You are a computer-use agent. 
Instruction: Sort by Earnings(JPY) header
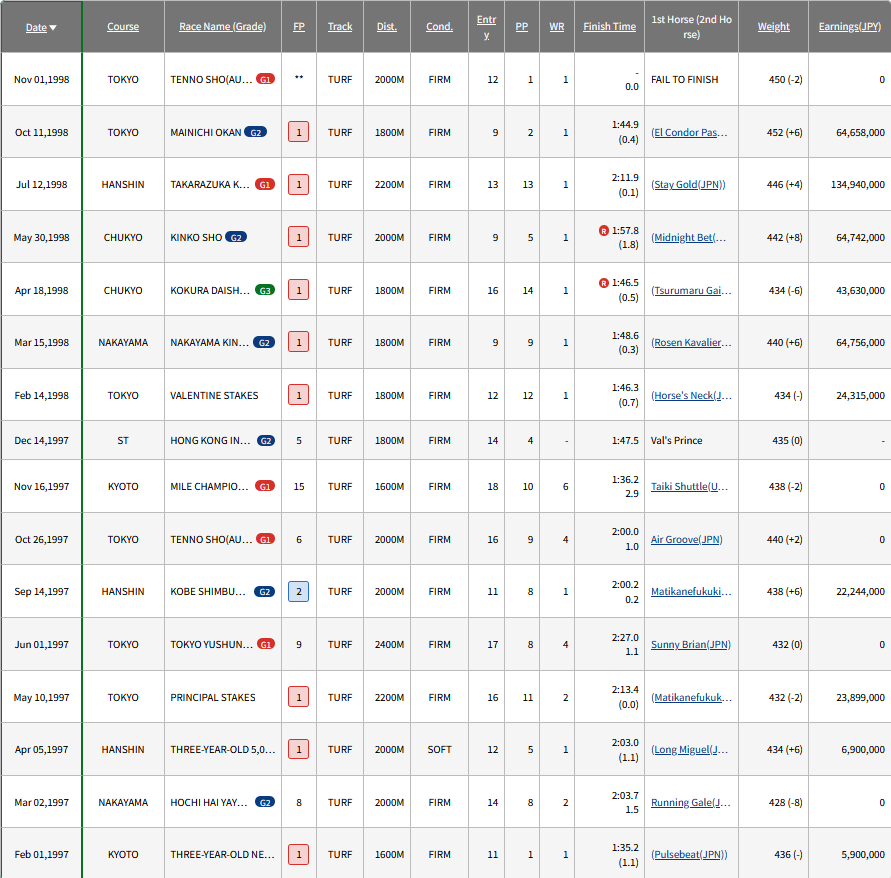tap(850, 27)
